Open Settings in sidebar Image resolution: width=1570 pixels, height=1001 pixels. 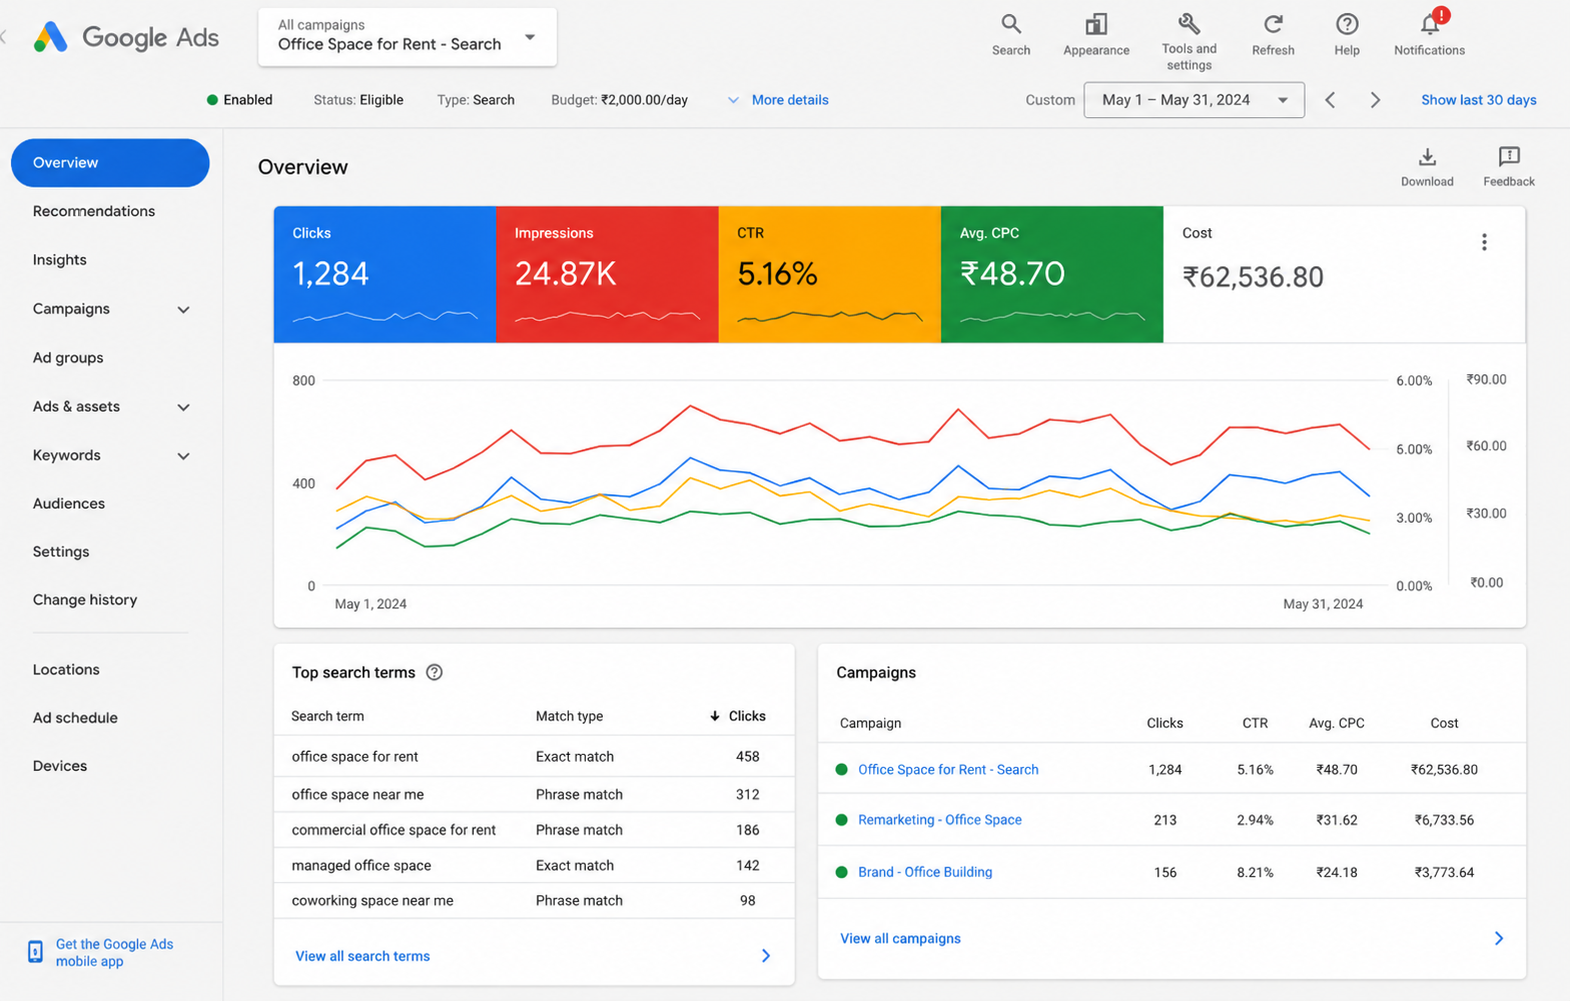[61, 552]
